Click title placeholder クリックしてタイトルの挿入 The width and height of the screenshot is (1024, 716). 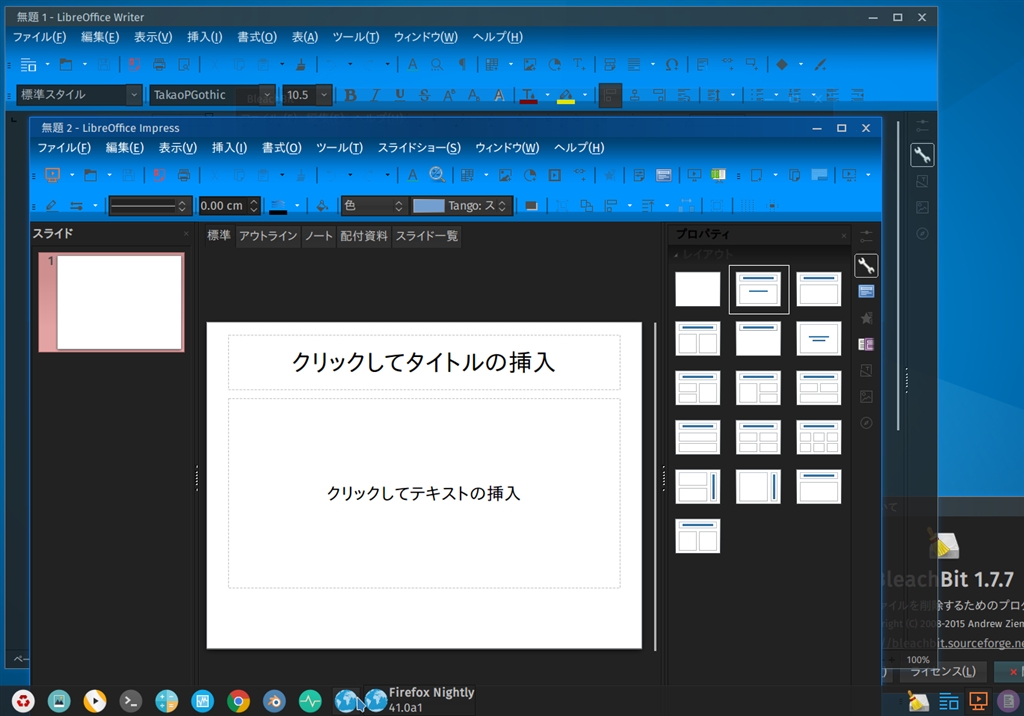point(423,362)
